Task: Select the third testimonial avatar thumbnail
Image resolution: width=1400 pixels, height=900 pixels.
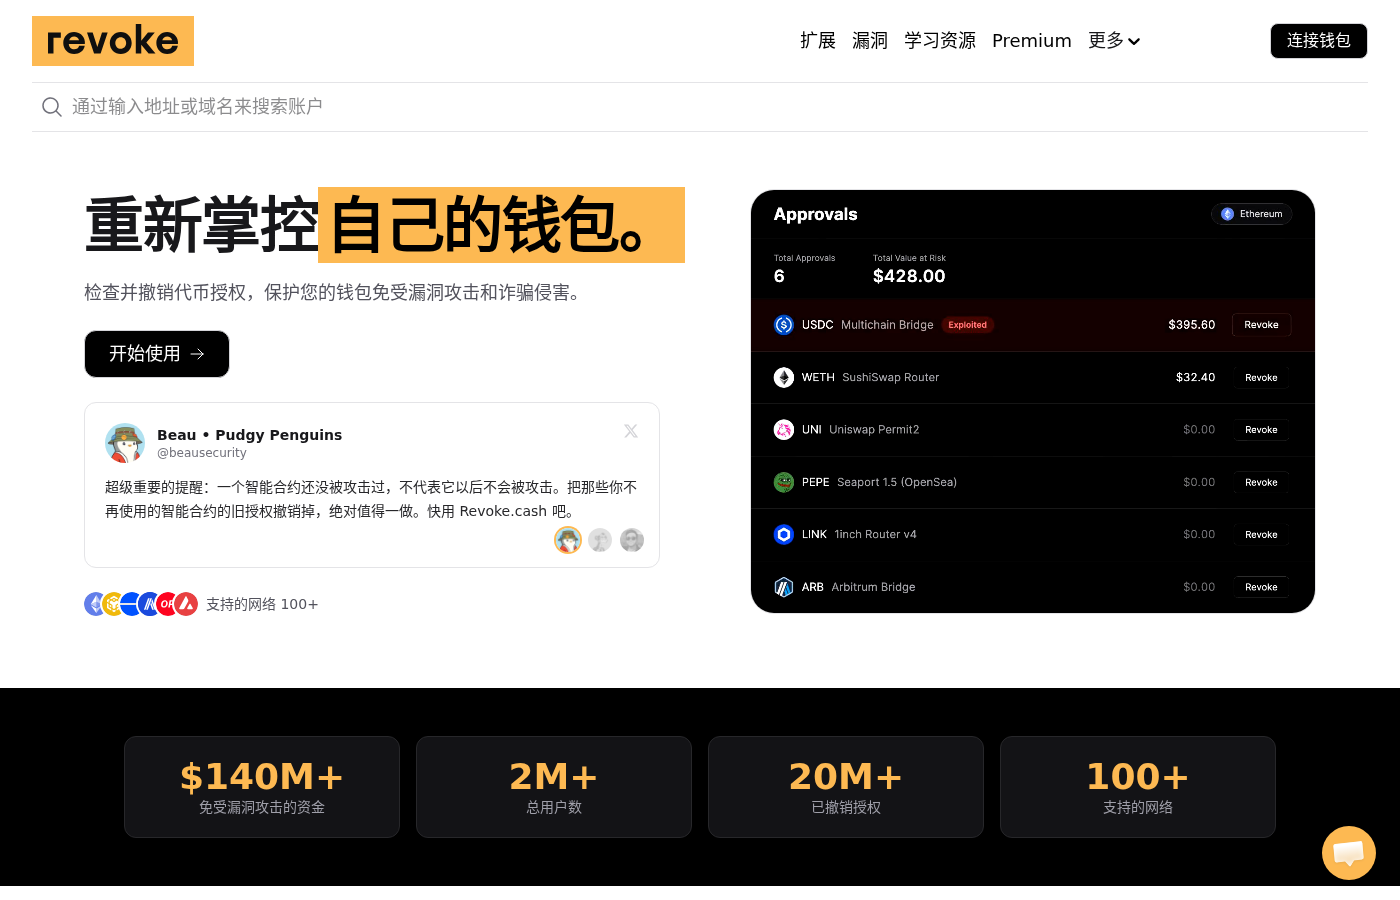Action: pyautogui.click(x=632, y=540)
